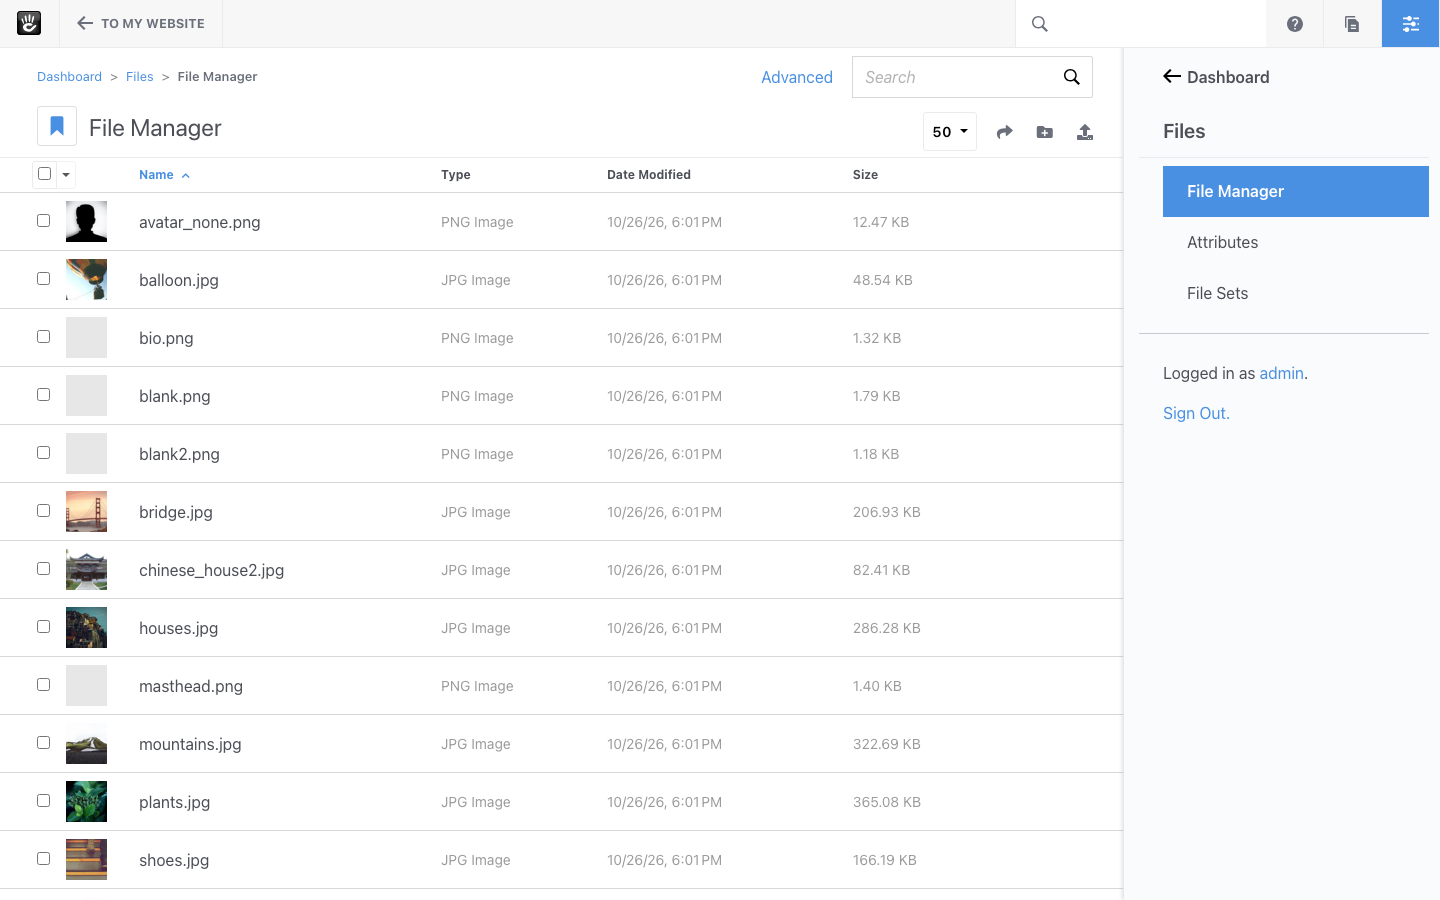
Task: Check the balloon.jpg row checkbox
Action: (43, 279)
